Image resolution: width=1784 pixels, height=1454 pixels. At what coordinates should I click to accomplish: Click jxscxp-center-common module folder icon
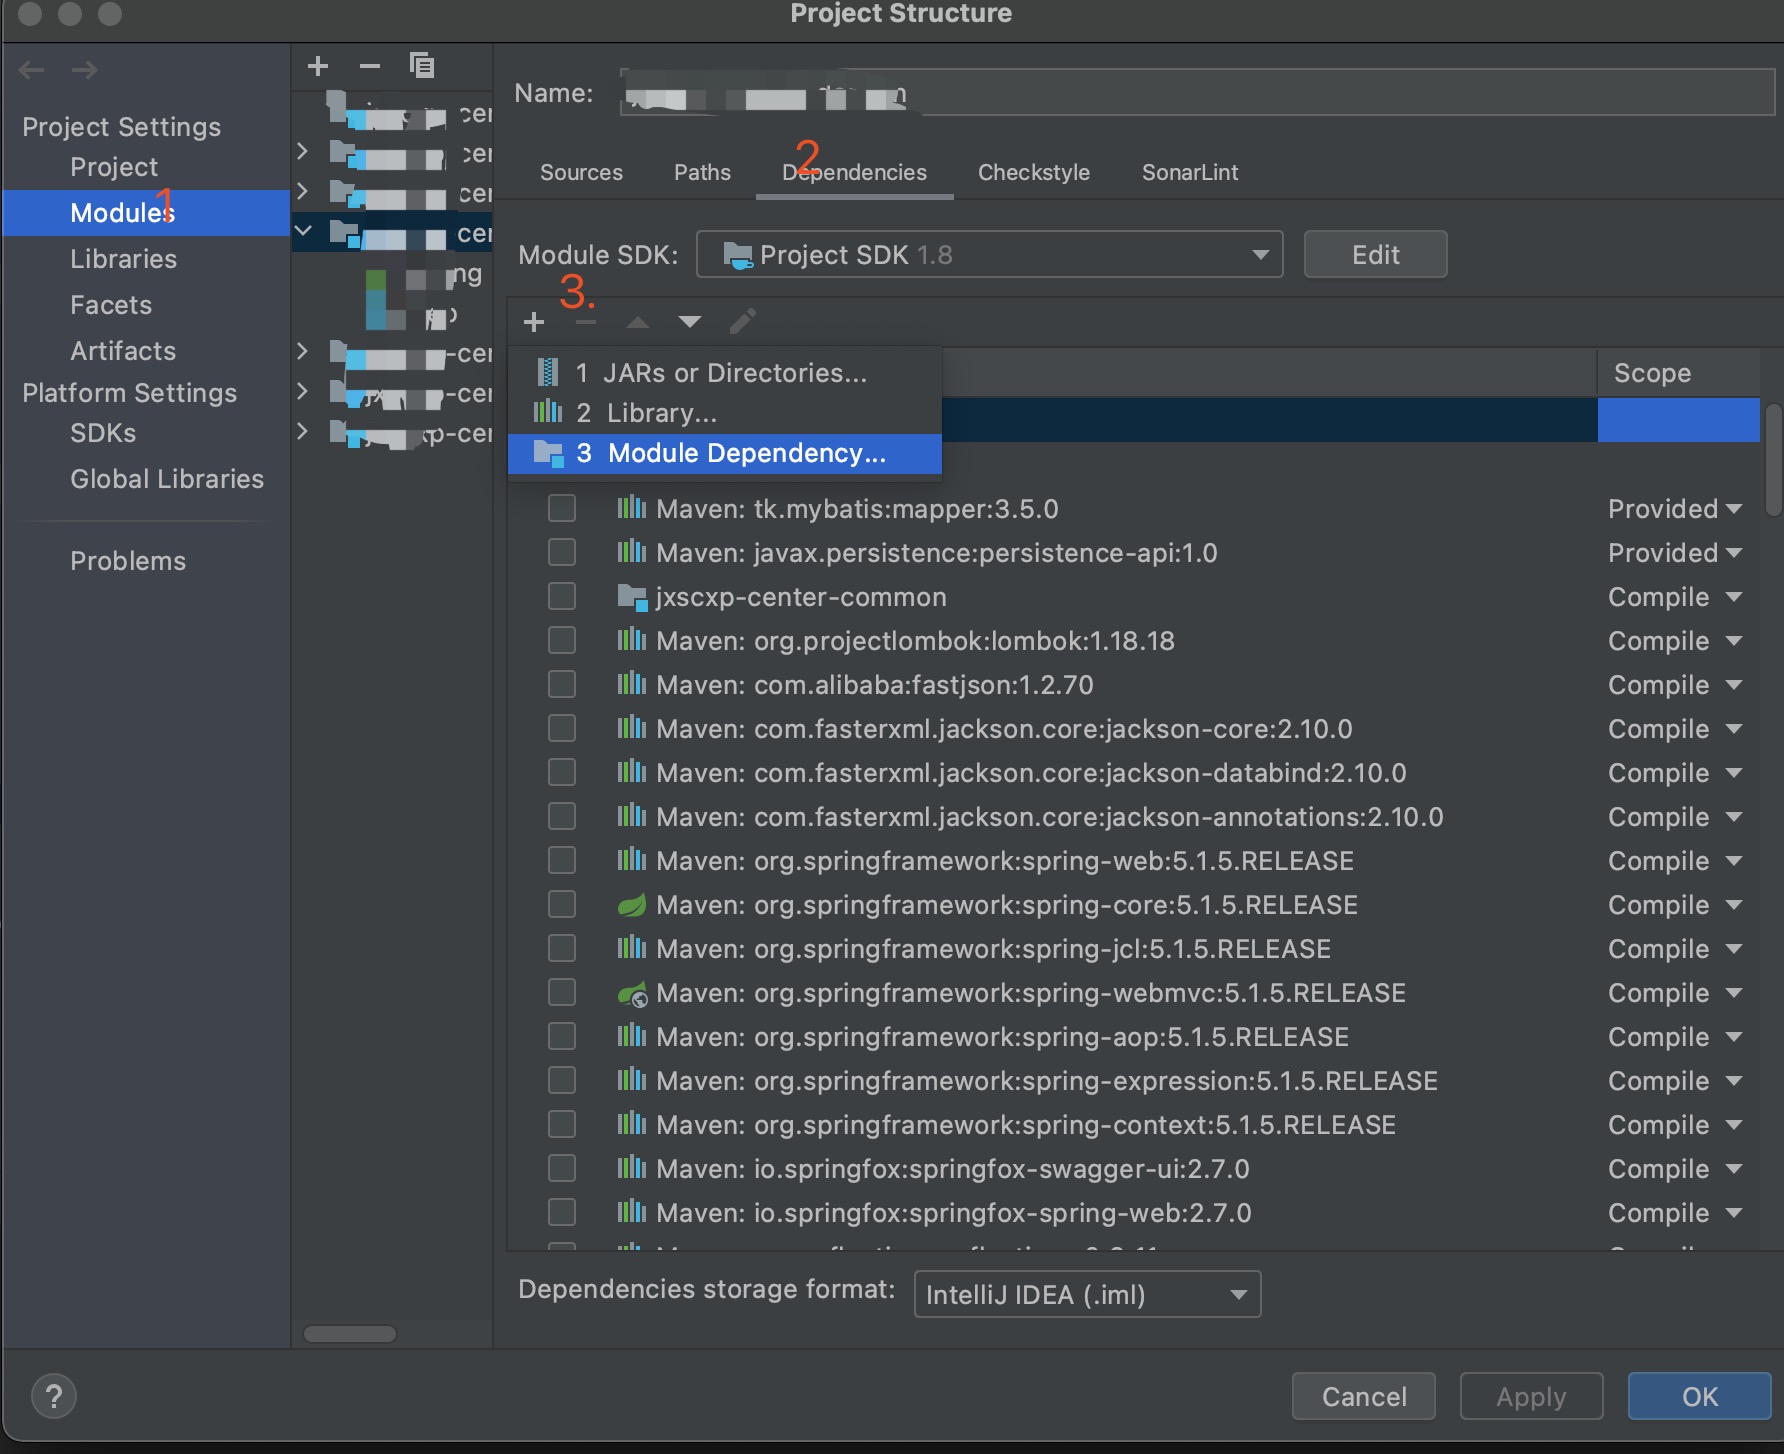pos(632,598)
